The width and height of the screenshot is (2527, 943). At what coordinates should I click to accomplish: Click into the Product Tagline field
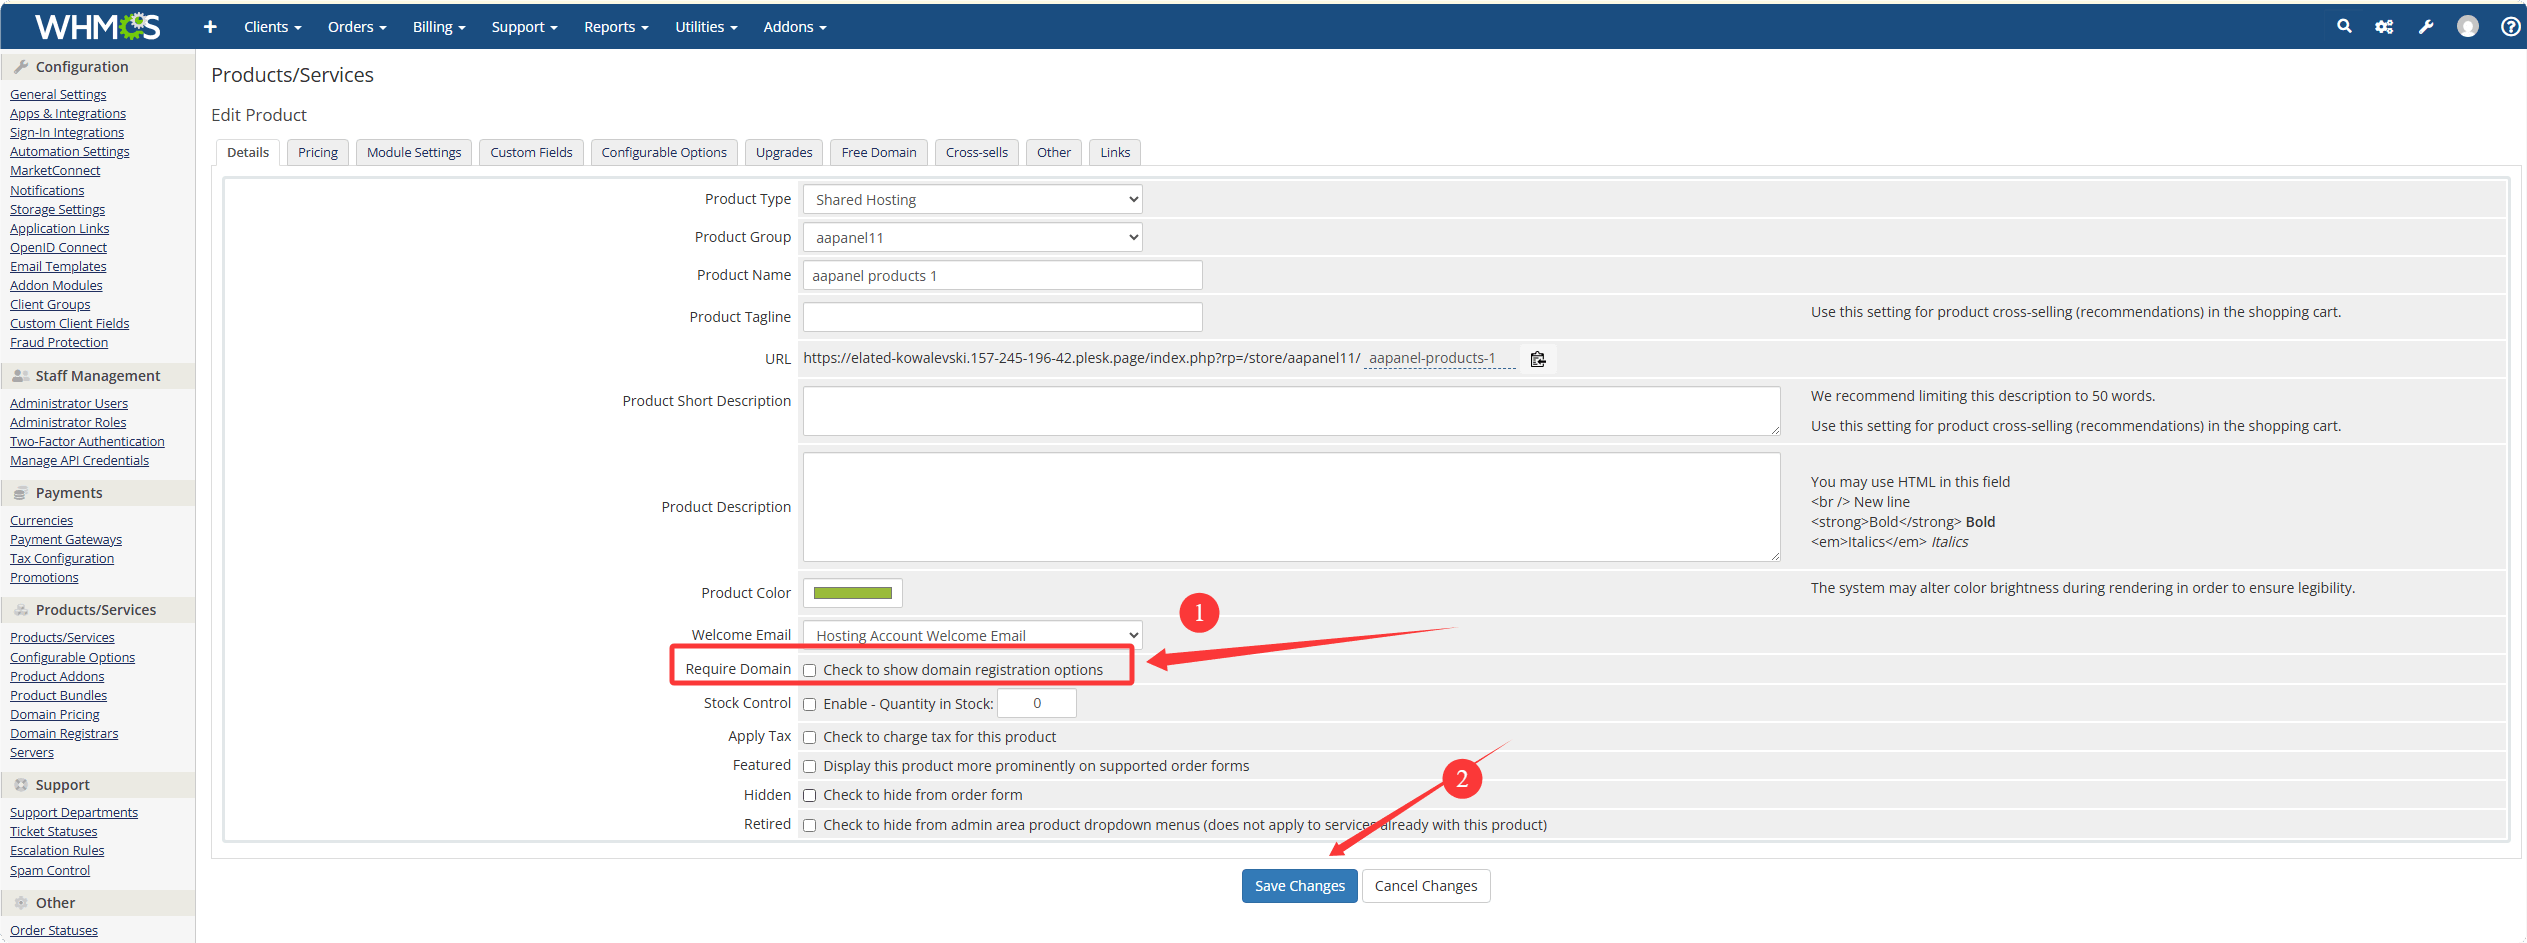1002,317
